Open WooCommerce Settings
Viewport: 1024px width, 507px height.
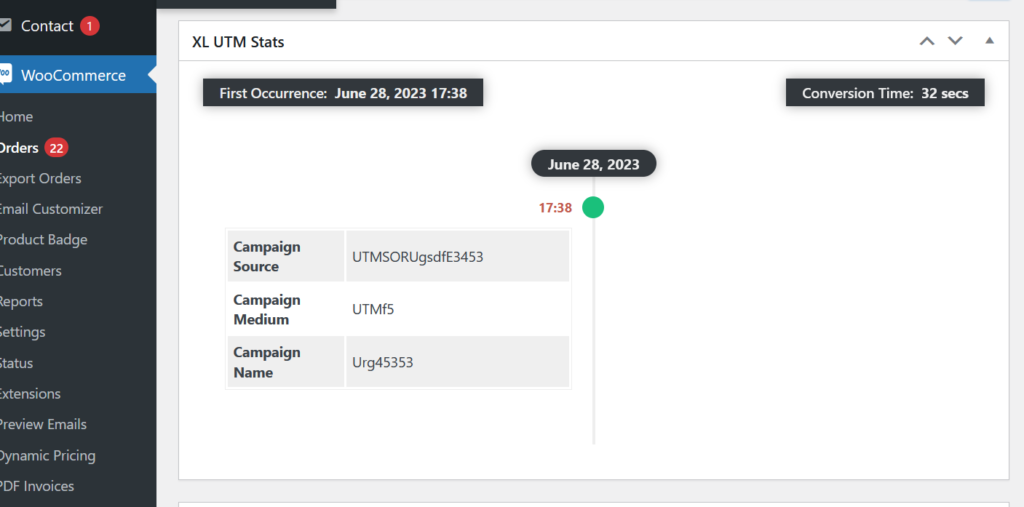tap(22, 332)
